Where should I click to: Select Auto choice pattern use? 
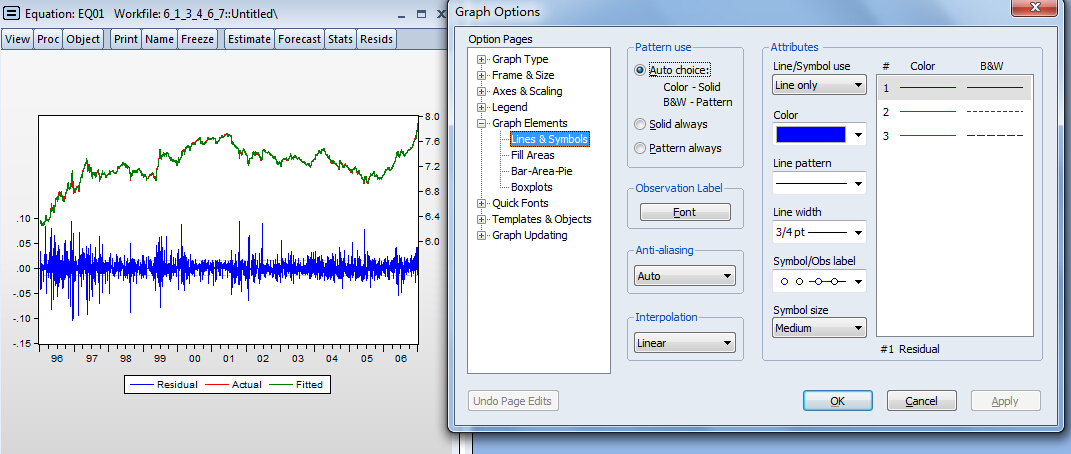coord(640,70)
